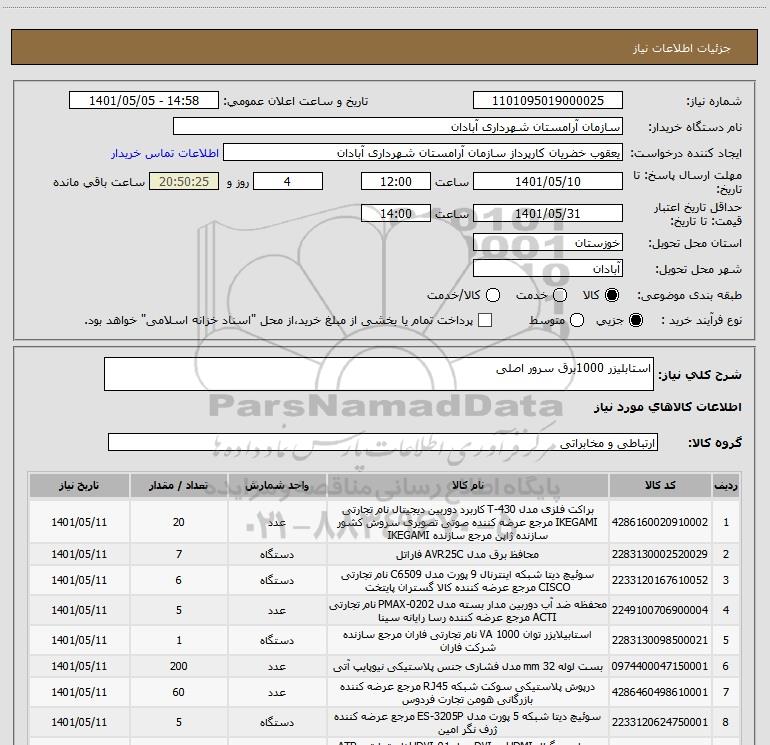Click the AVR25C فاراتل item name

(468, 554)
